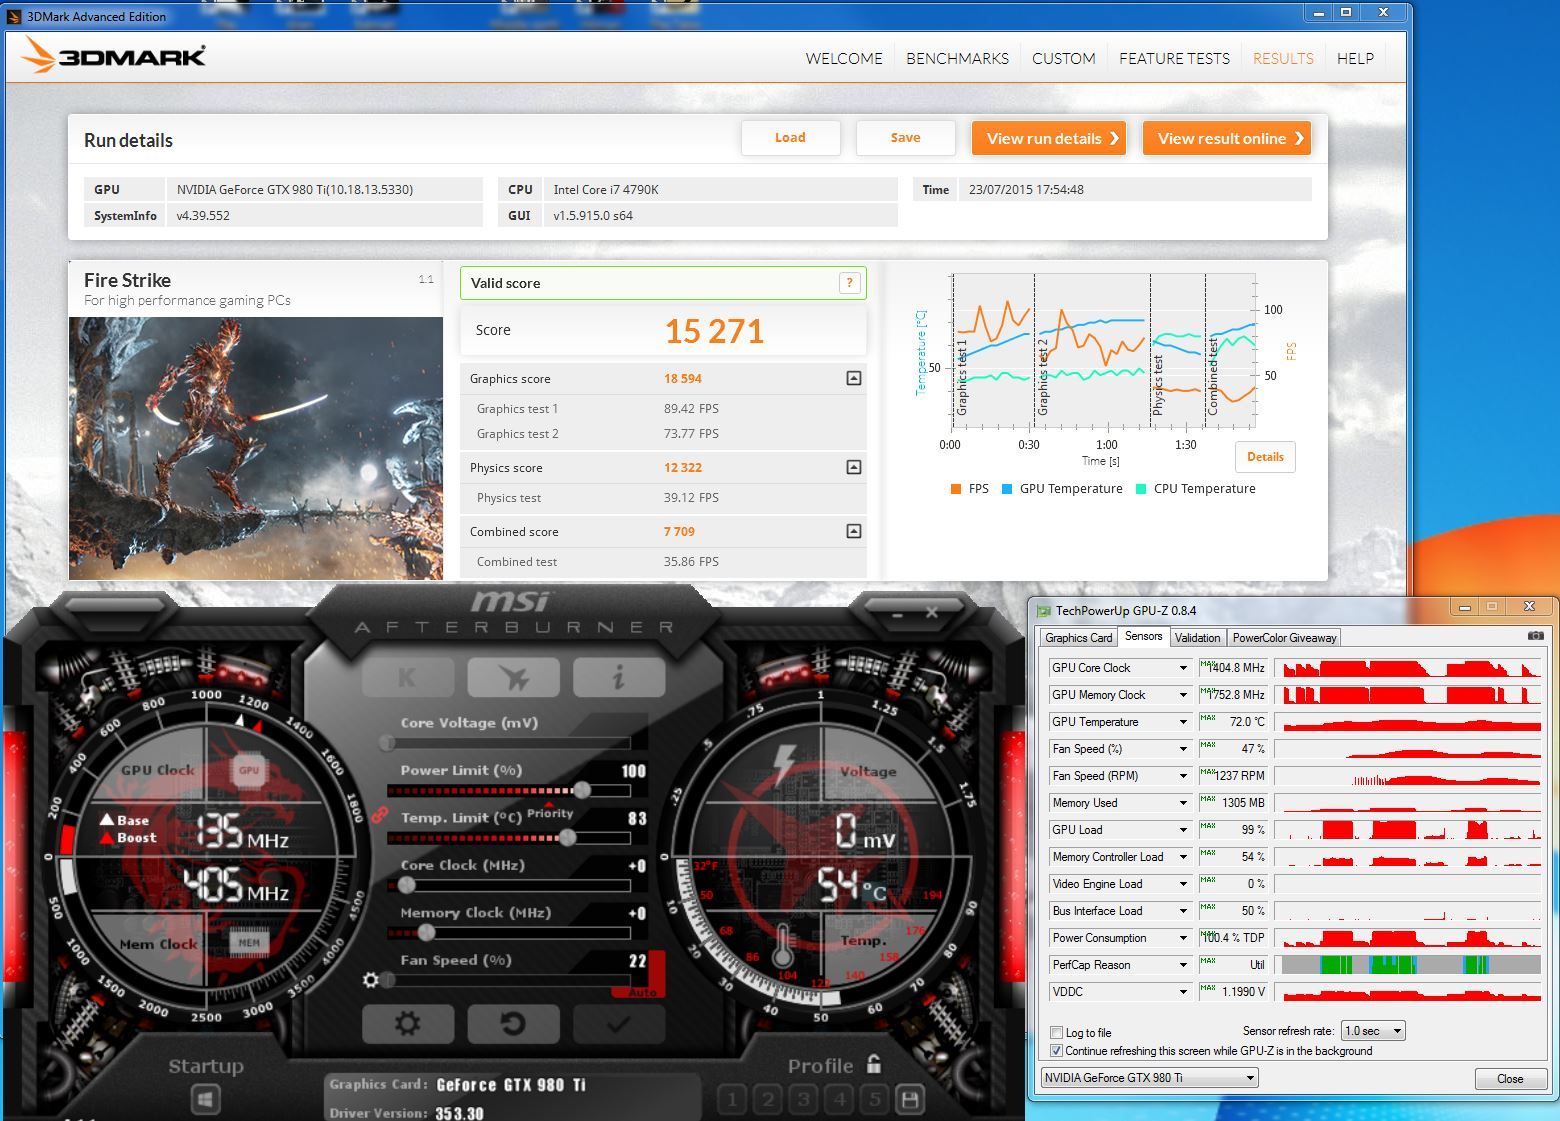The image size is (1560, 1121).
Task: Open the HELP tab in 3DMark
Action: coord(1355,59)
